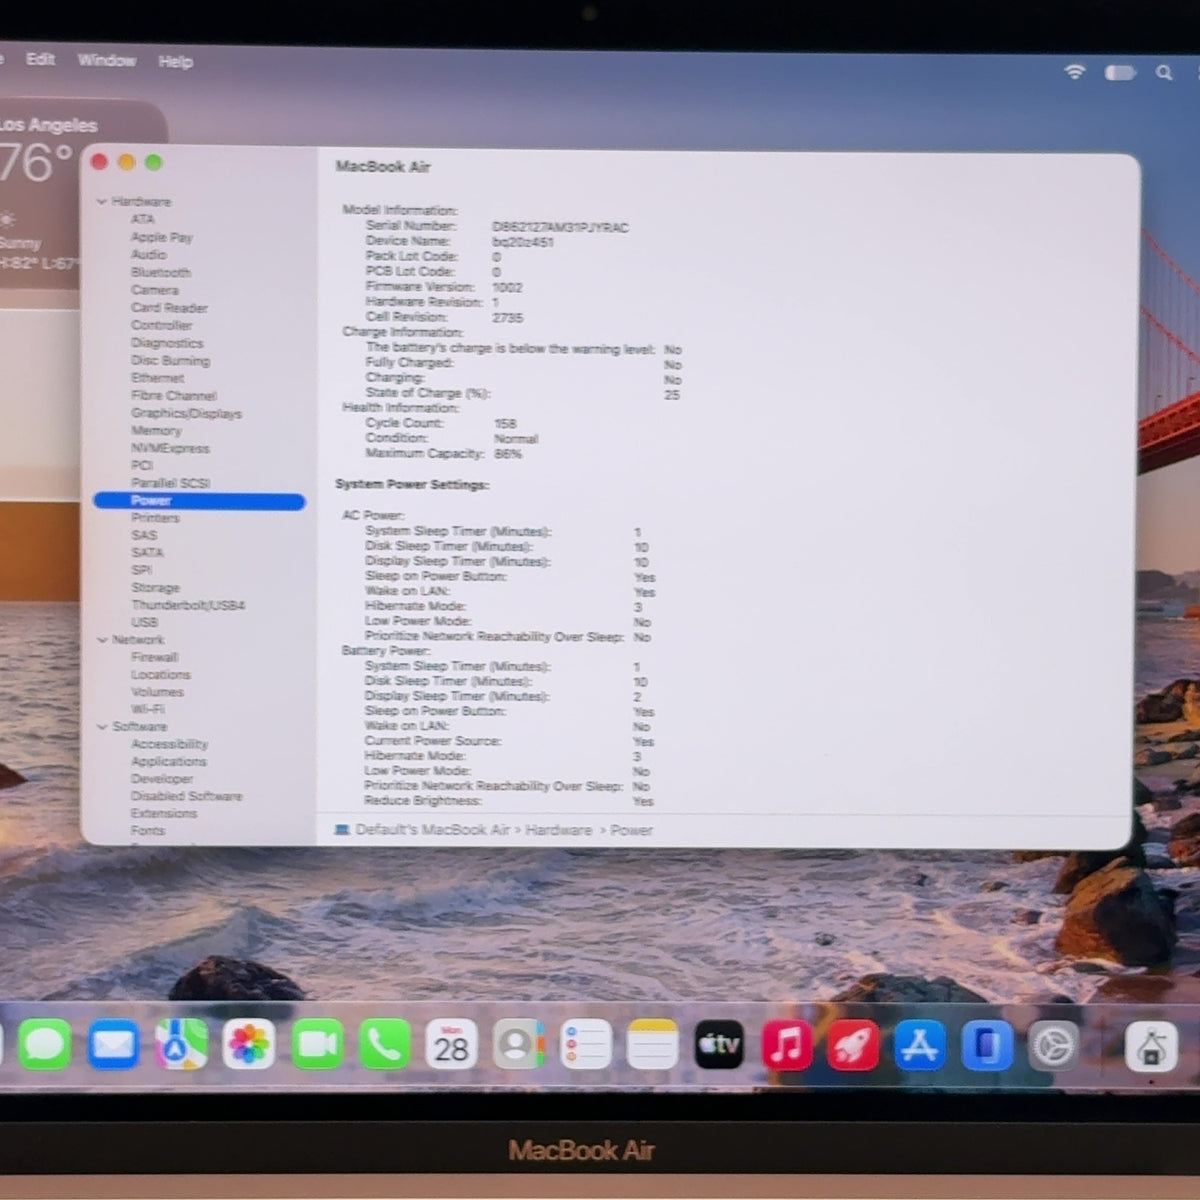1200x1200 pixels.
Task: Launch Apple TV from the Dock
Action: coord(719,1045)
